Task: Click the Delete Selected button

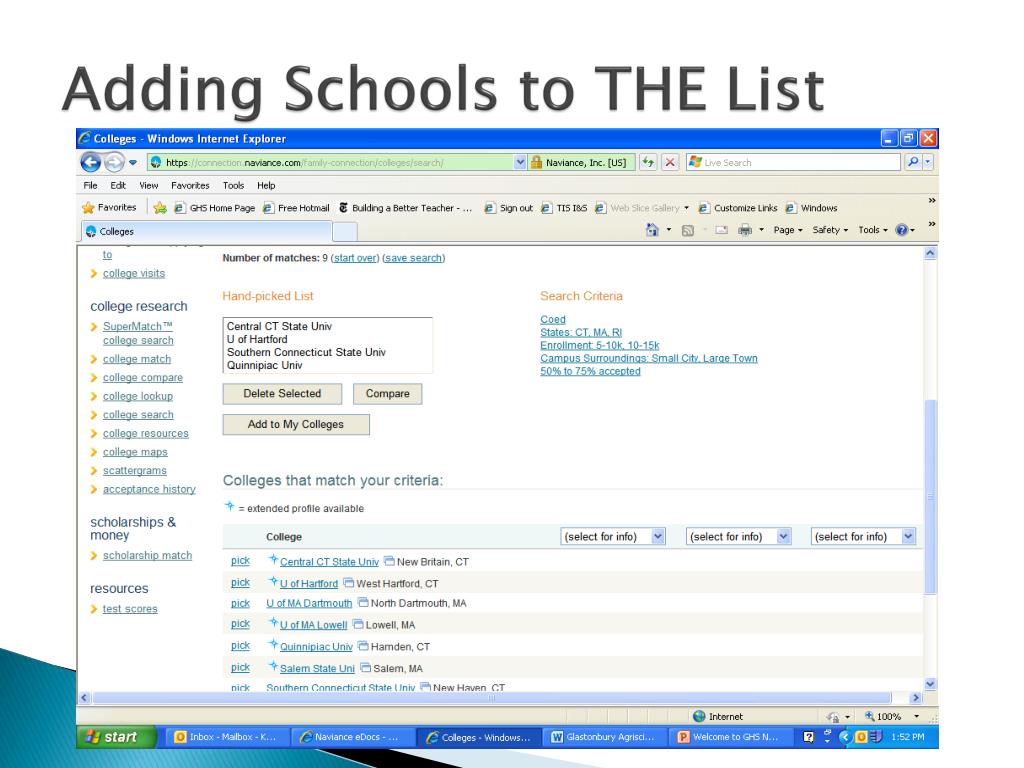Action: point(282,394)
